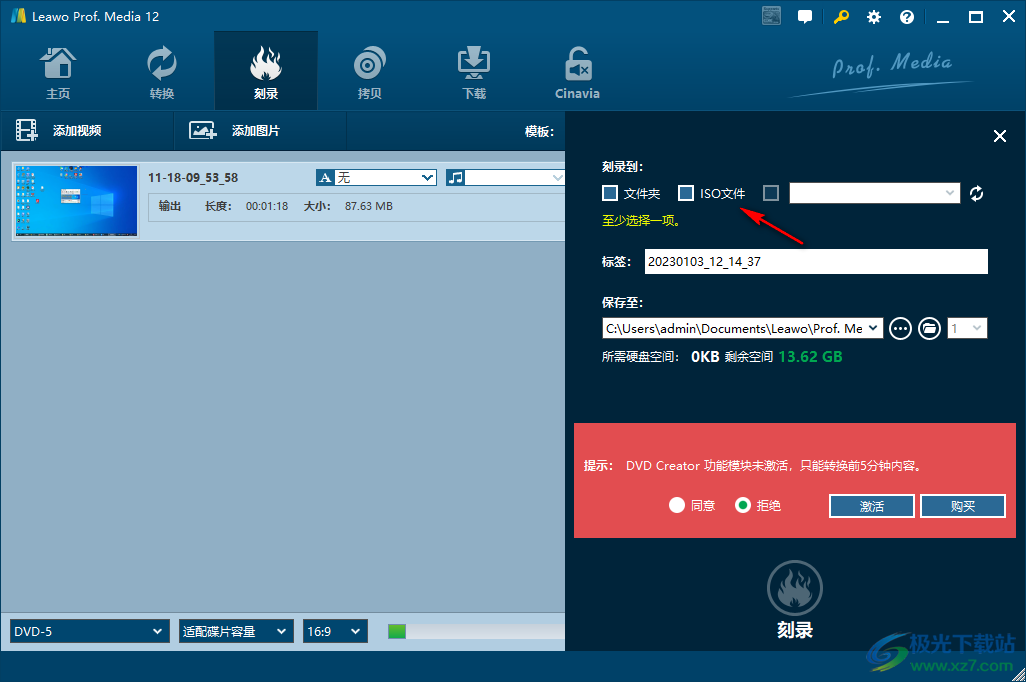Open the 16:9 aspect ratio dropdown
The width and height of the screenshot is (1026, 682).
tap(335, 632)
